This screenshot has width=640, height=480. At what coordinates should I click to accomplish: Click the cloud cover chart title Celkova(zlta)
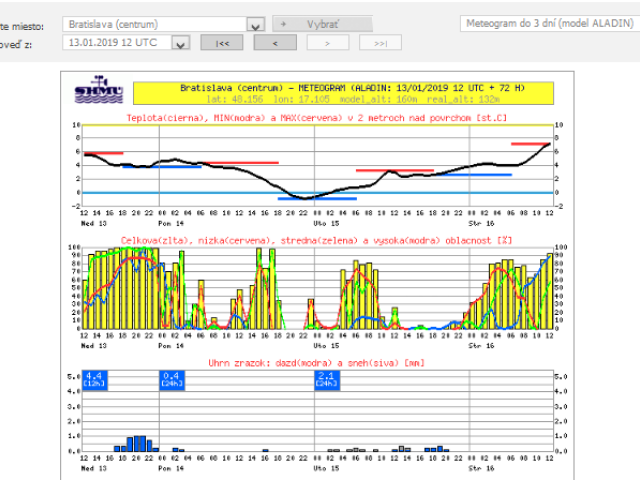[316, 240]
